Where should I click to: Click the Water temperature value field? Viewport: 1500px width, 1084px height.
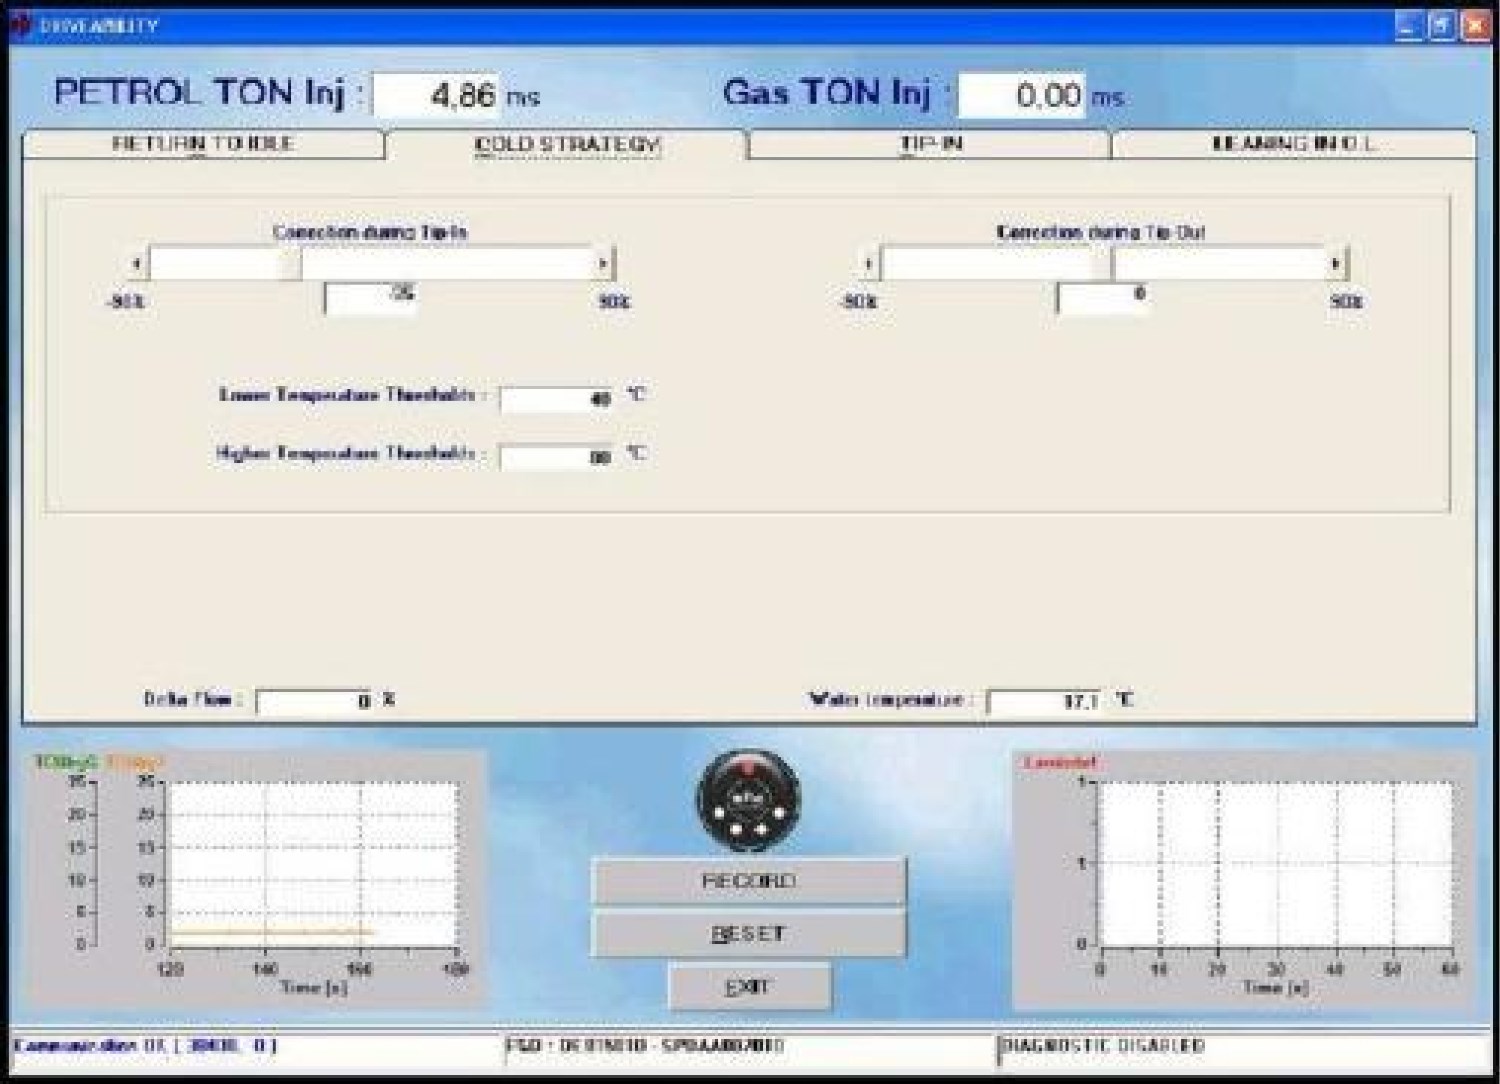tap(1045, 701)
